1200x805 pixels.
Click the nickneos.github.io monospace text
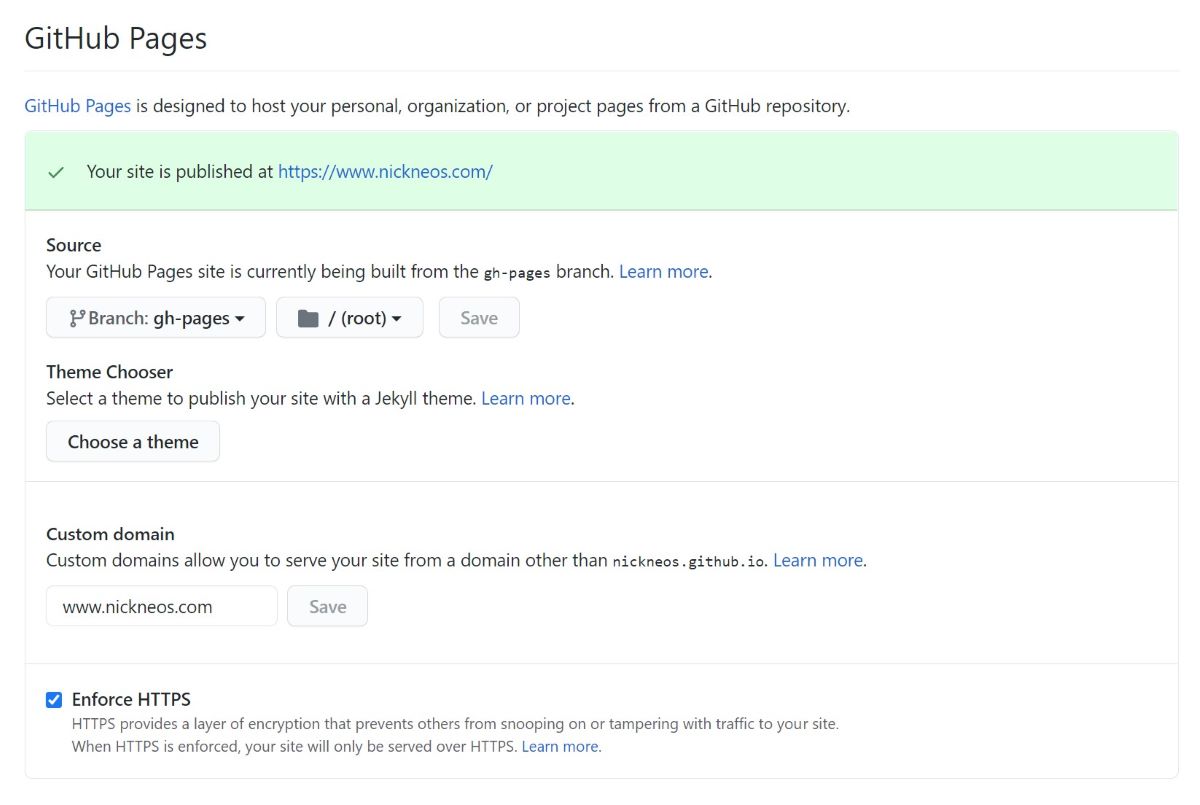[x=689, y=561]
